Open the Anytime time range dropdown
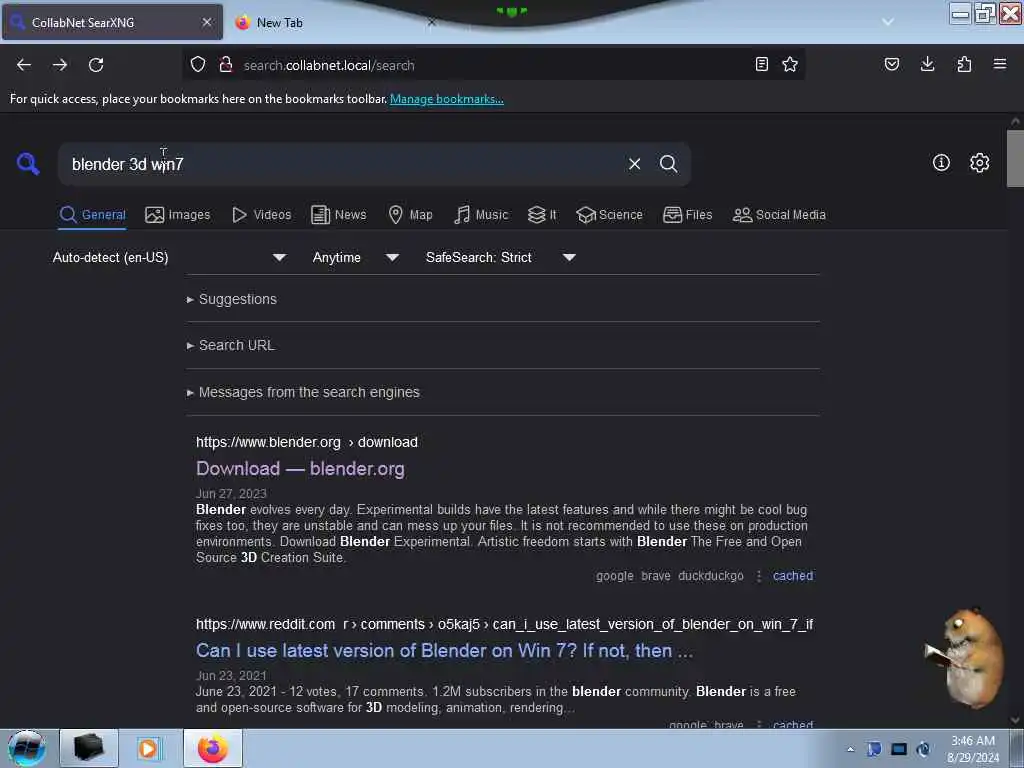The width and height of the screenshot is (1024, 768). 355,257
